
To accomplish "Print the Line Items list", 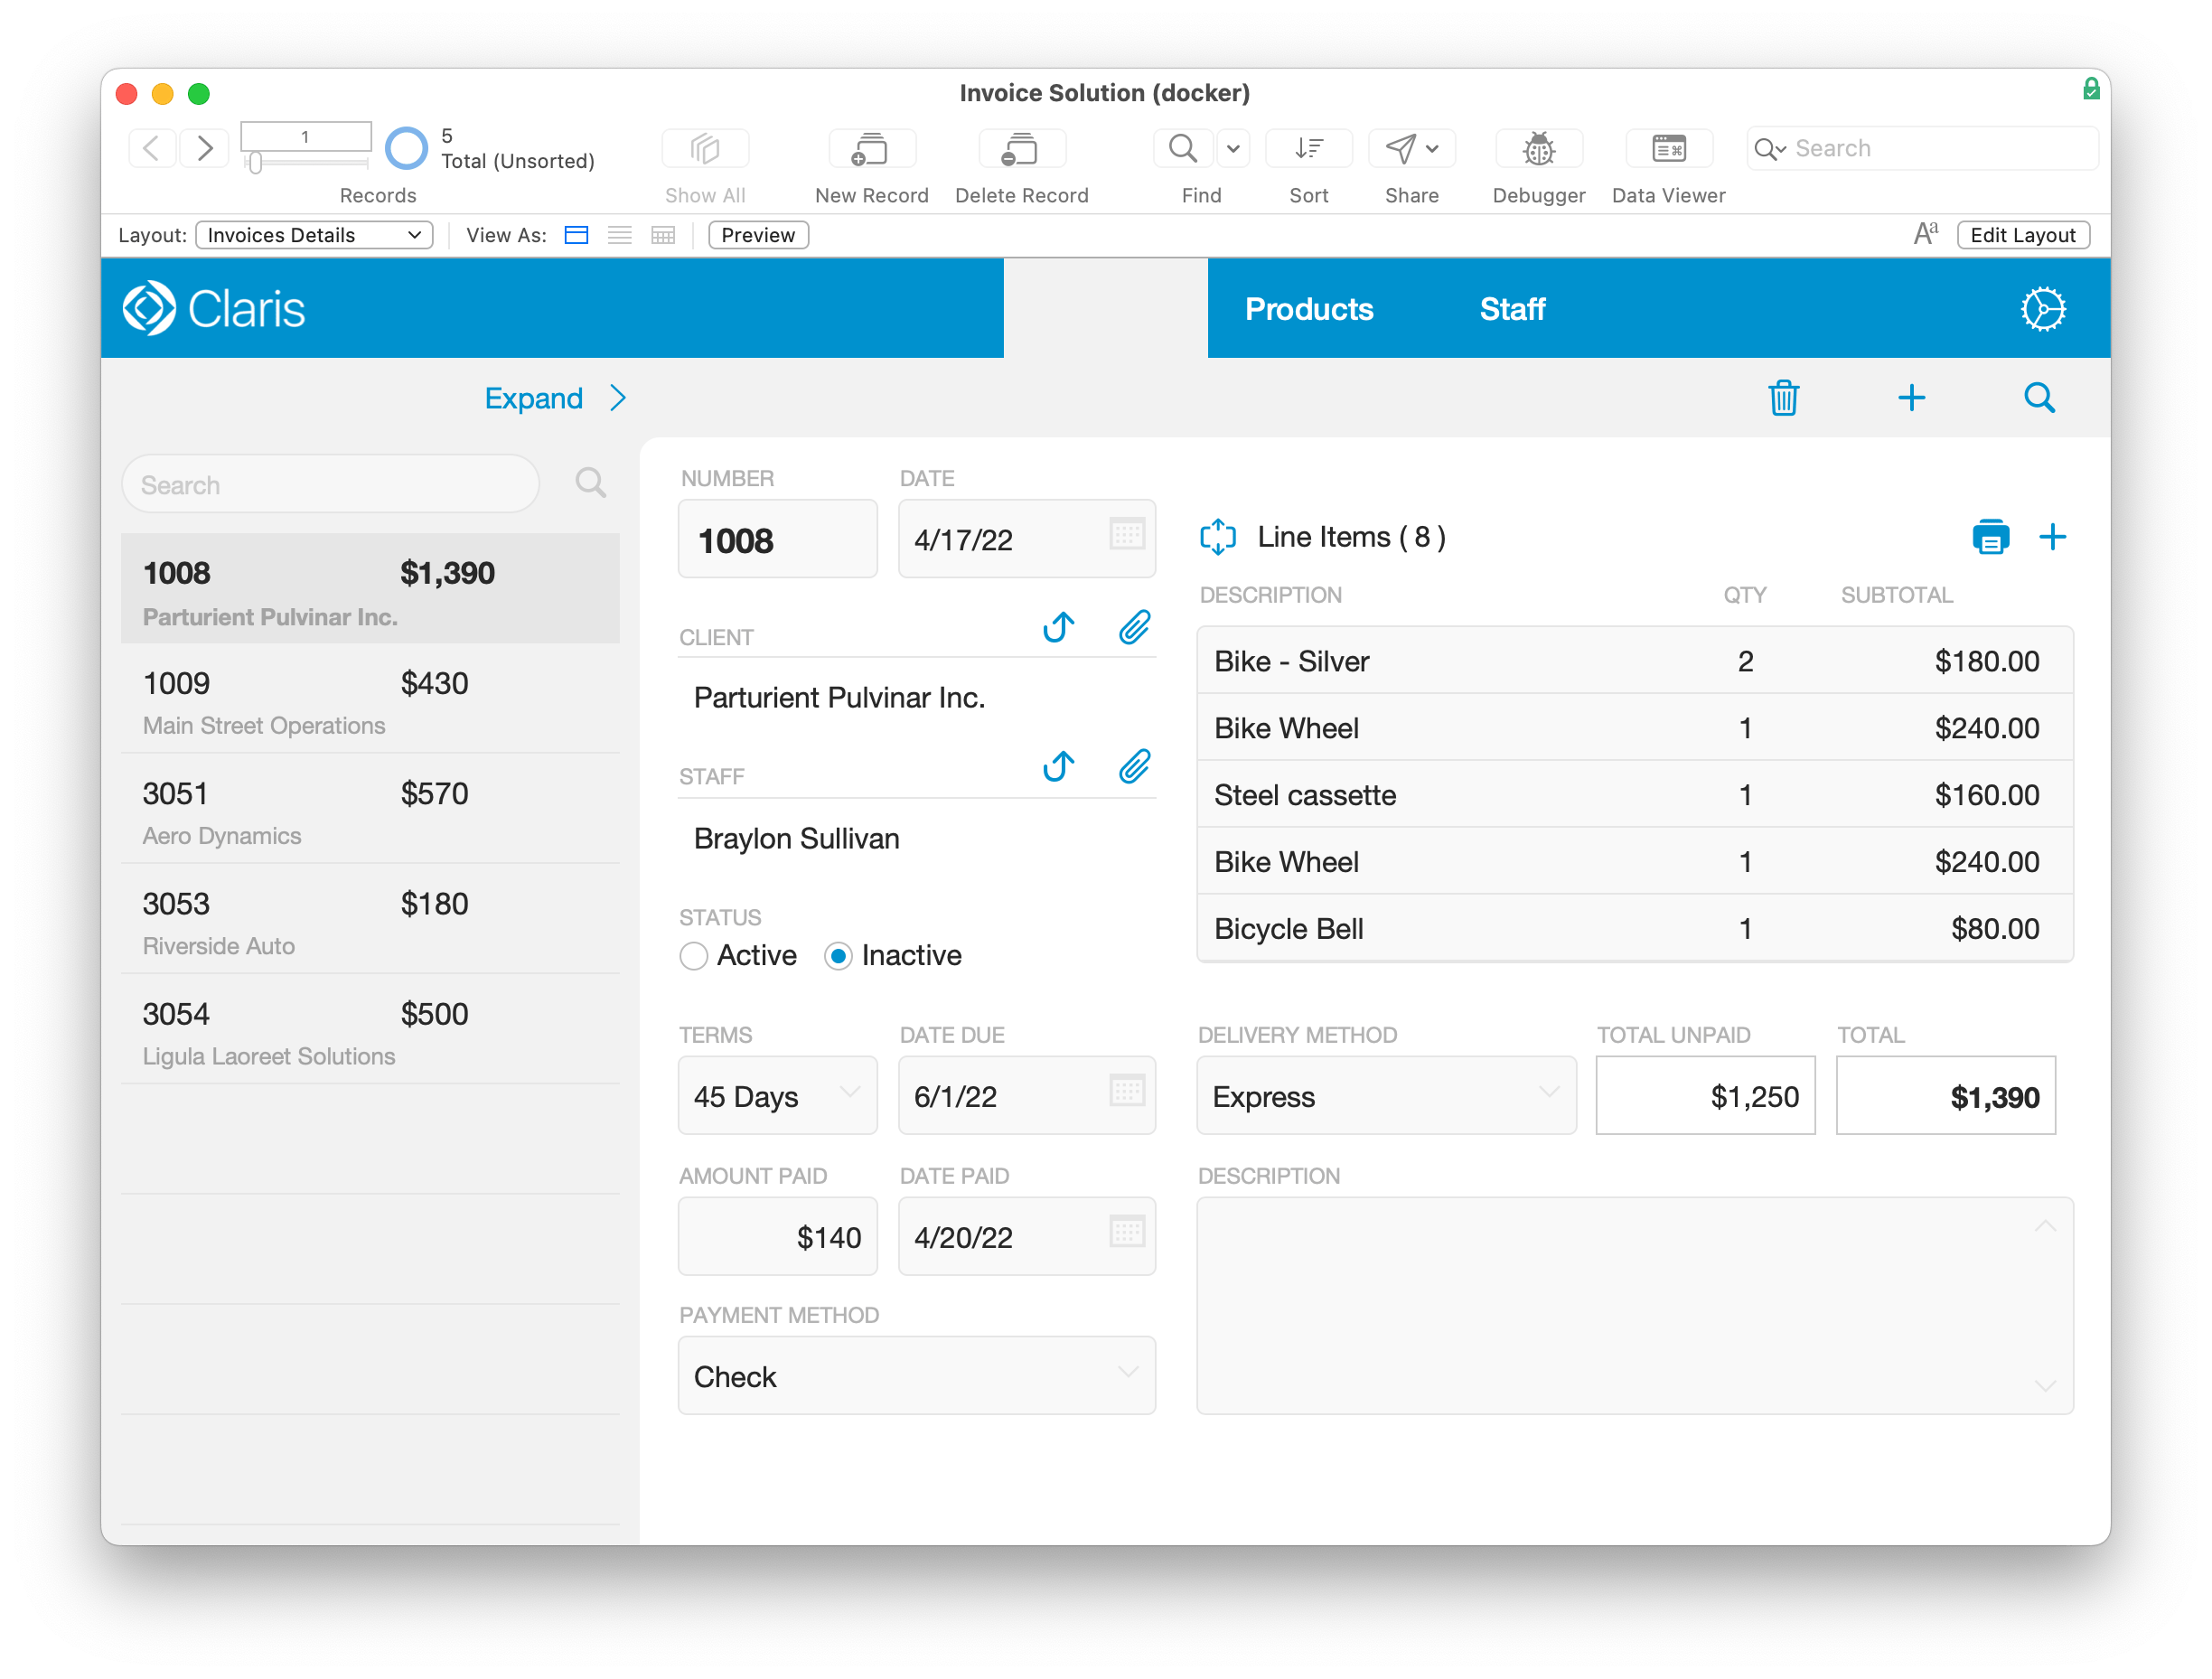I will [x=1991, y=537].
